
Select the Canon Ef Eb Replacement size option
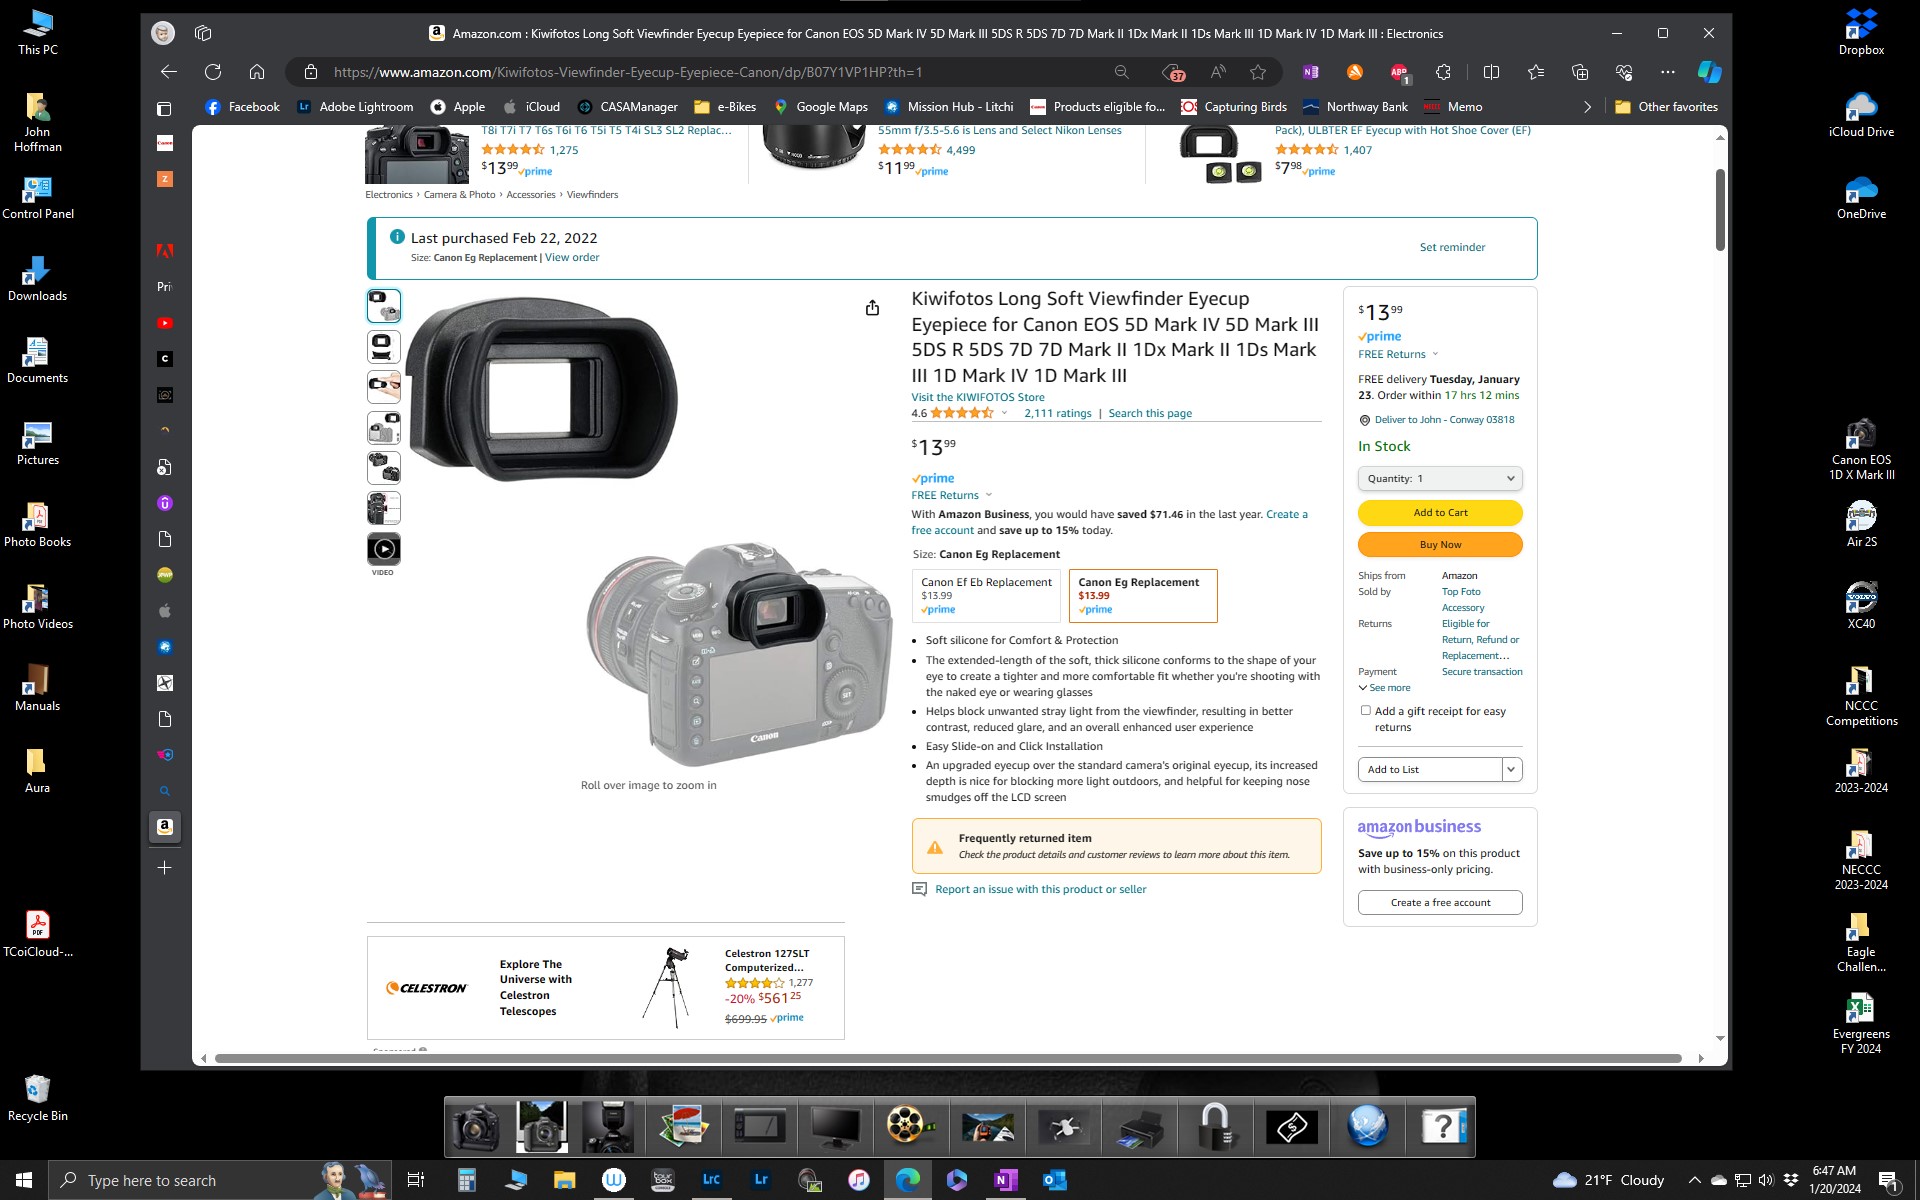pyautogui.click(x=985, y=595)
